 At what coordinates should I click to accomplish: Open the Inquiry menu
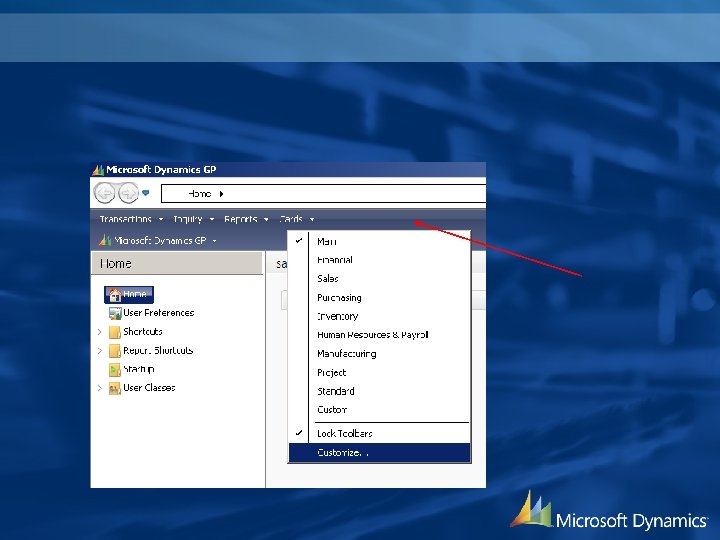pyautogui.click(x=193, y=219)
